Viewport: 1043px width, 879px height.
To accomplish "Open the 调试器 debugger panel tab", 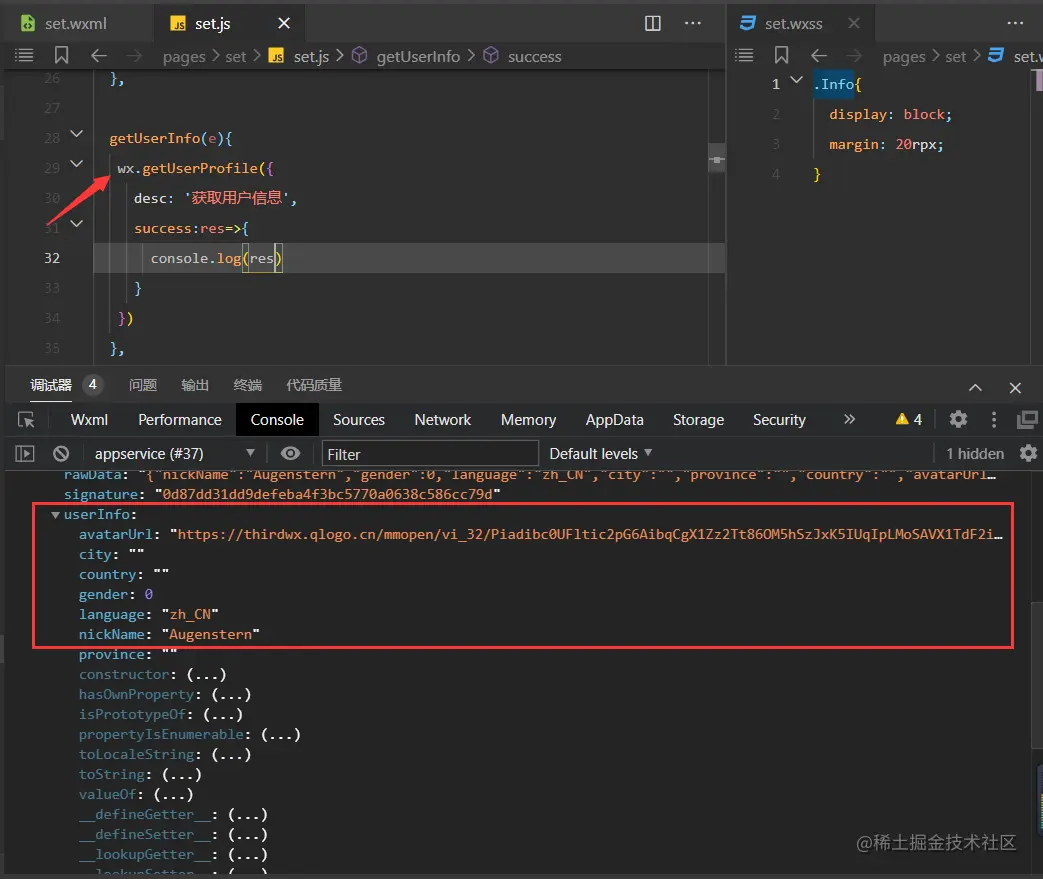I will pos(51,385).
